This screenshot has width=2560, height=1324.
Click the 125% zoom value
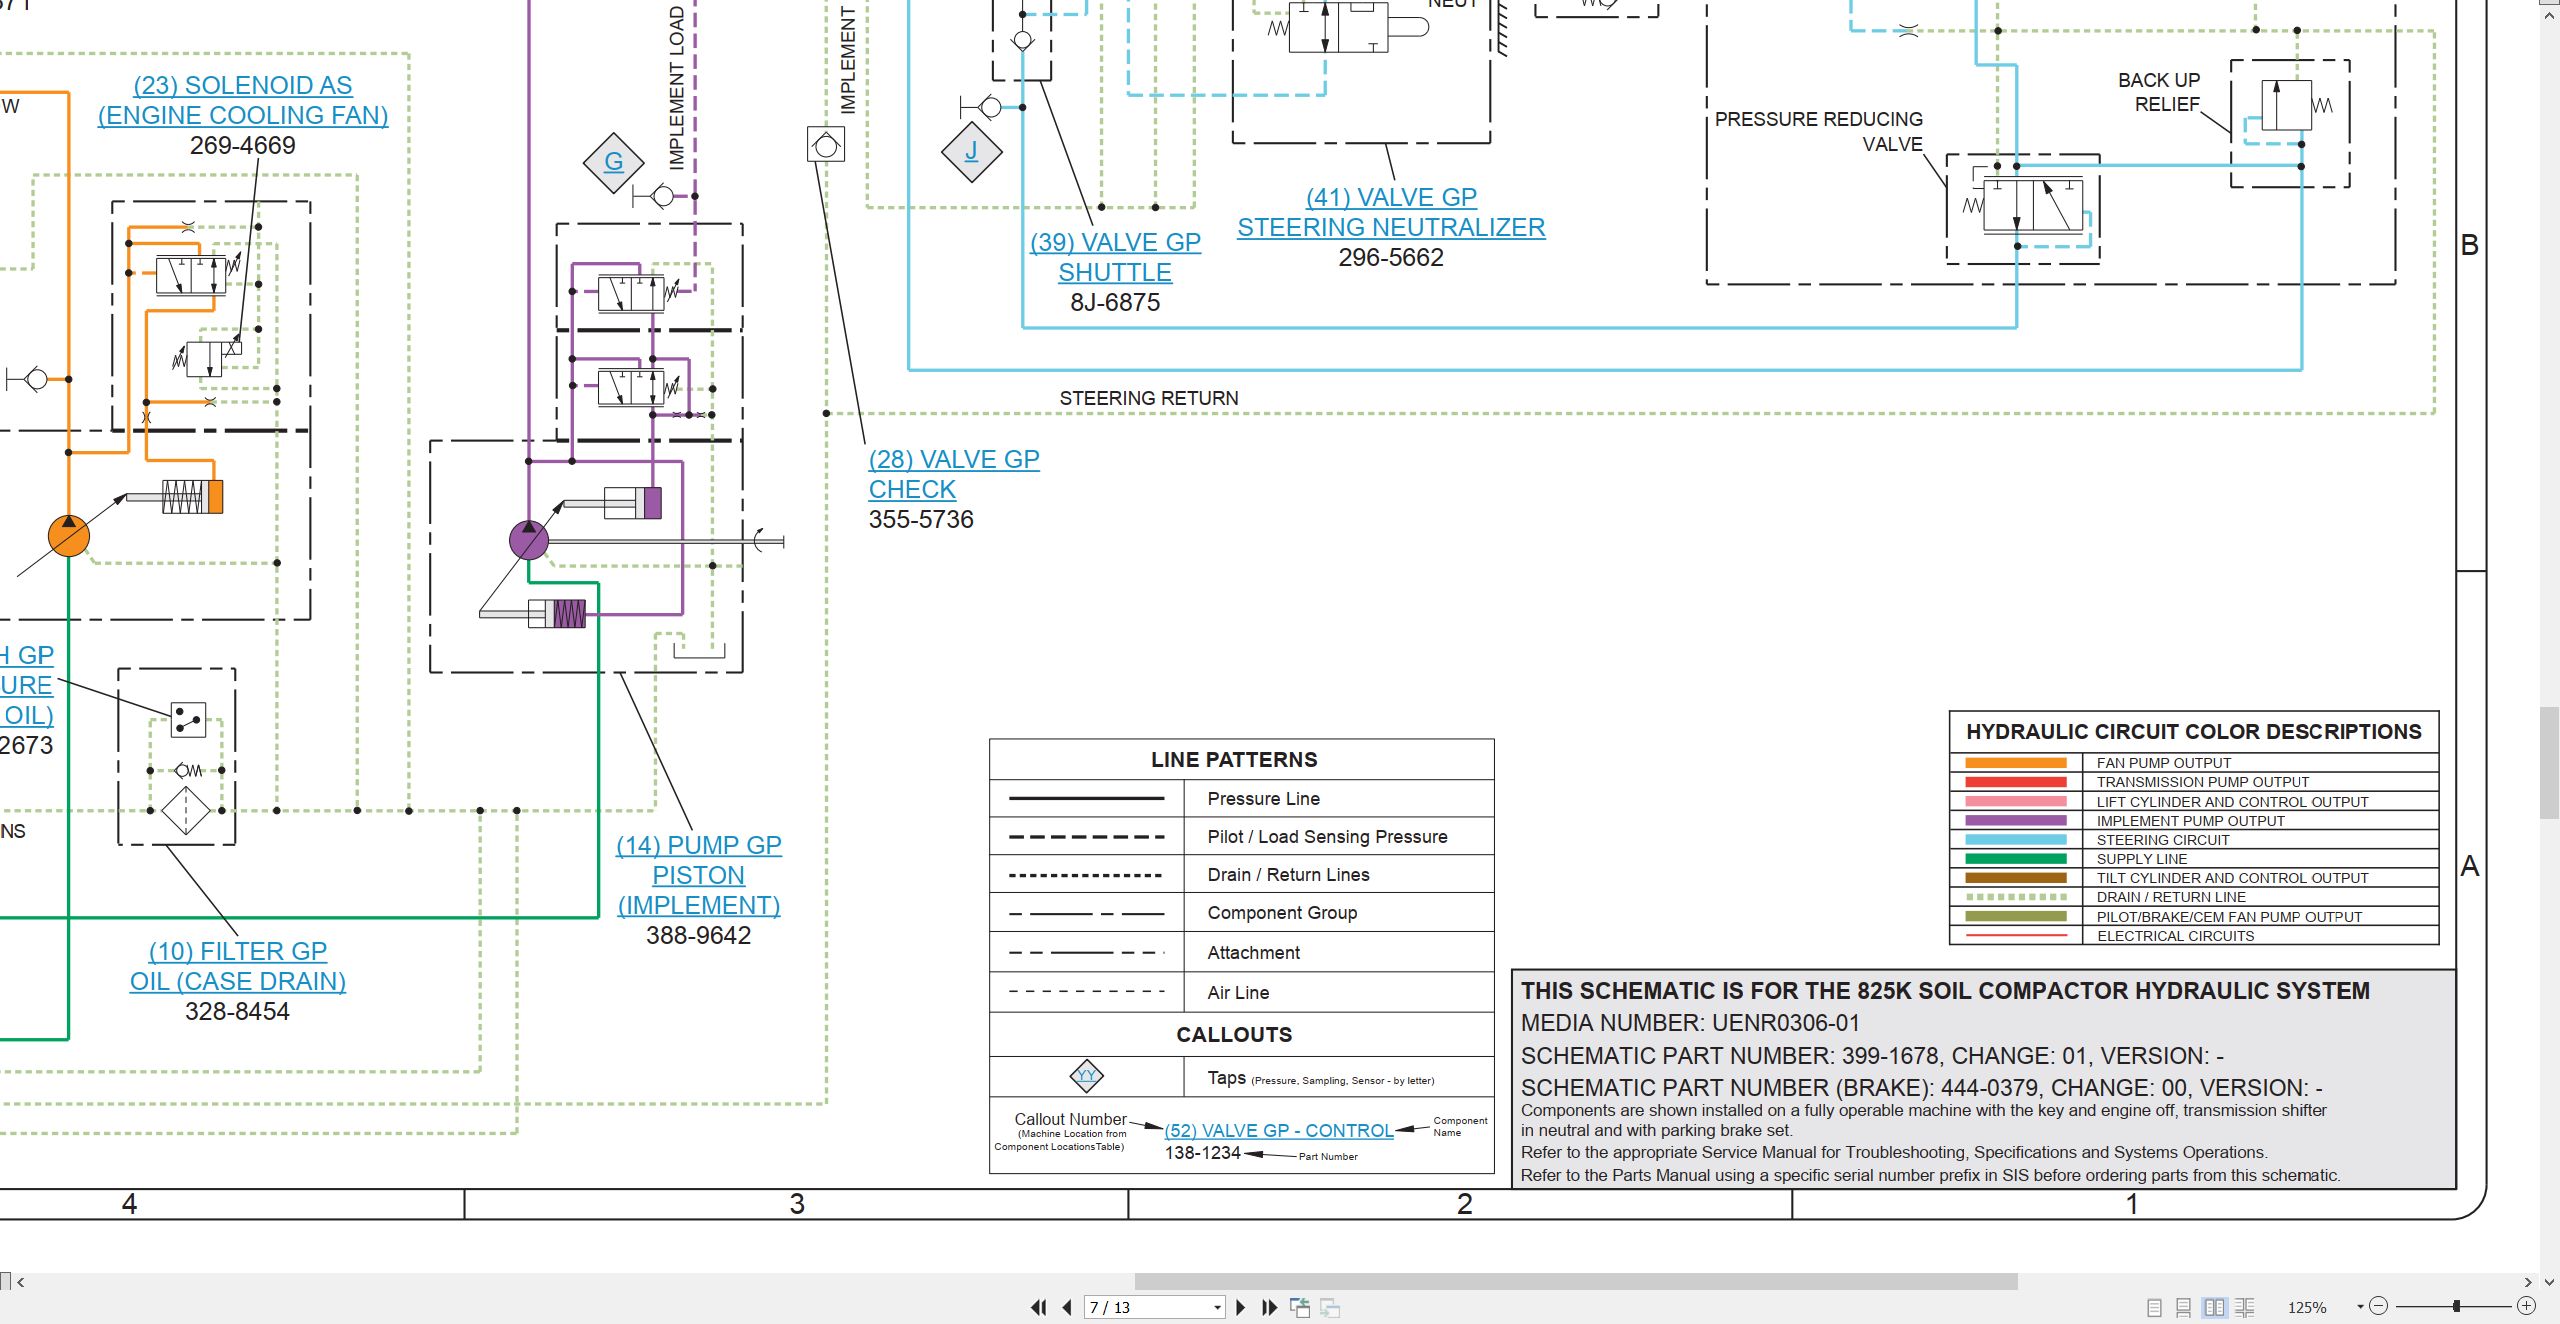point(2306,1307)
